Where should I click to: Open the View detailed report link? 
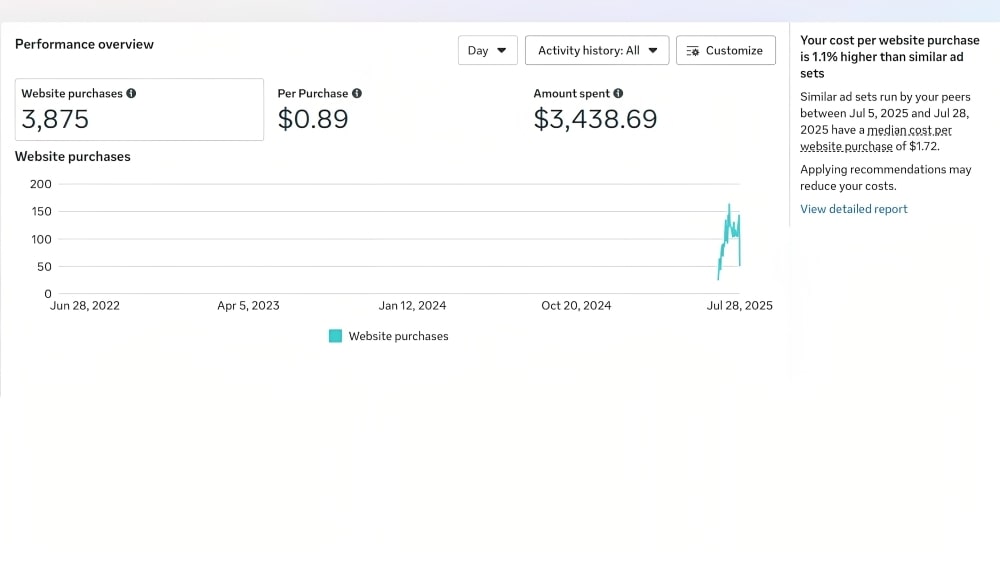853,209
